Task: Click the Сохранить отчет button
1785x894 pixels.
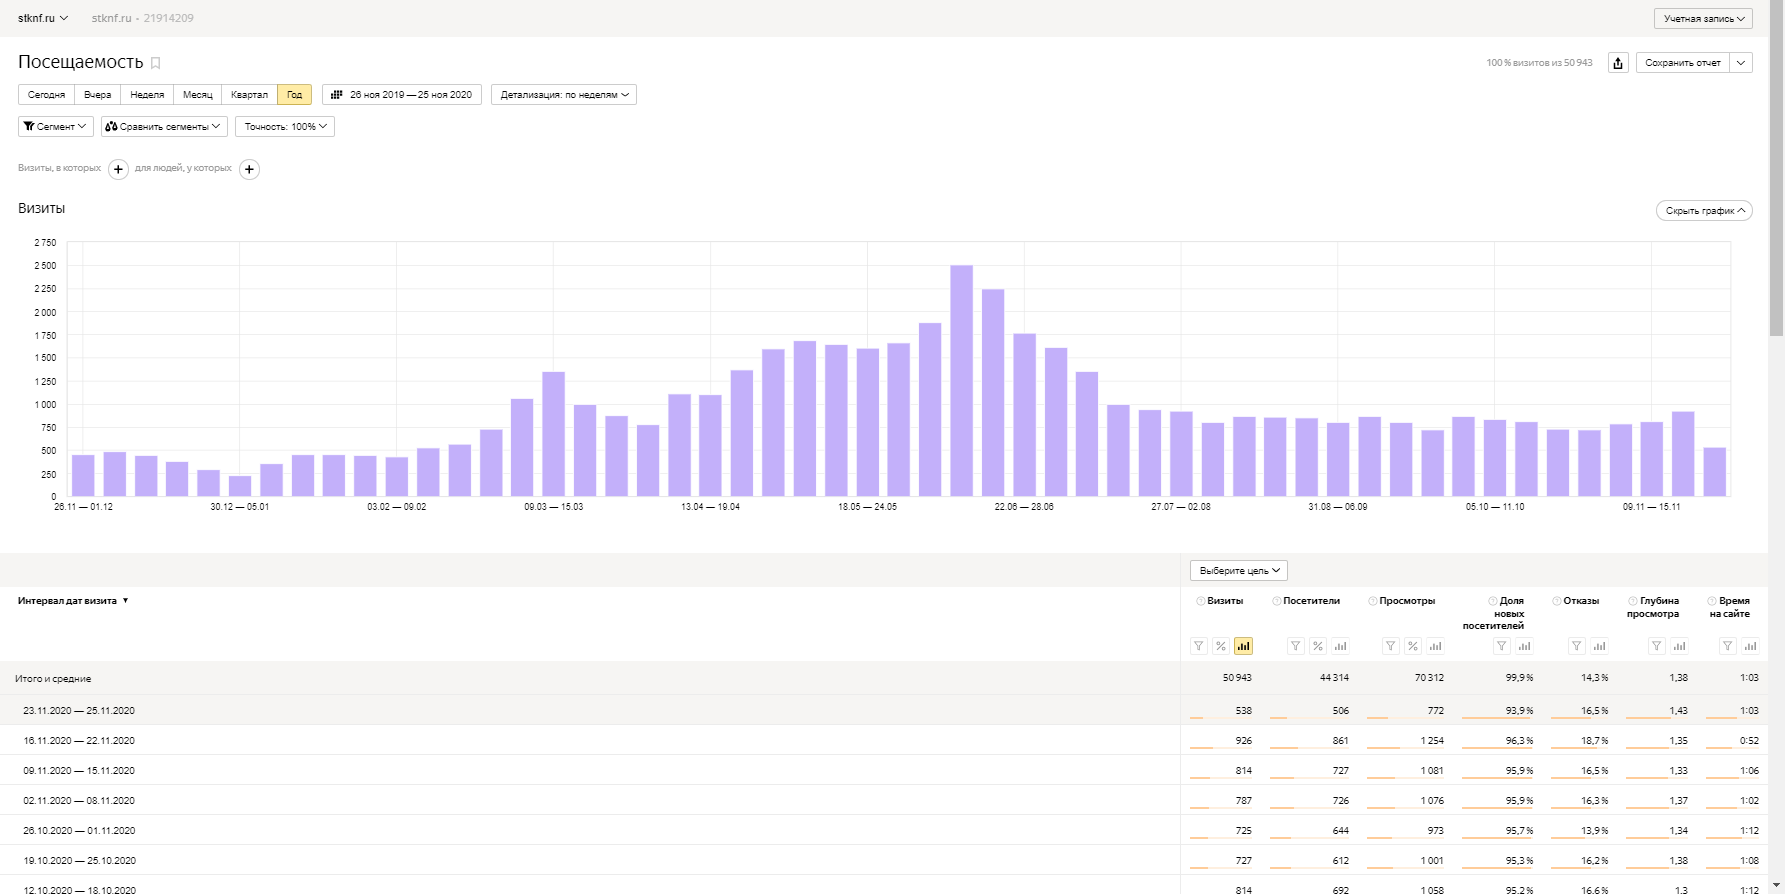Action: [x=1683, y=63]
